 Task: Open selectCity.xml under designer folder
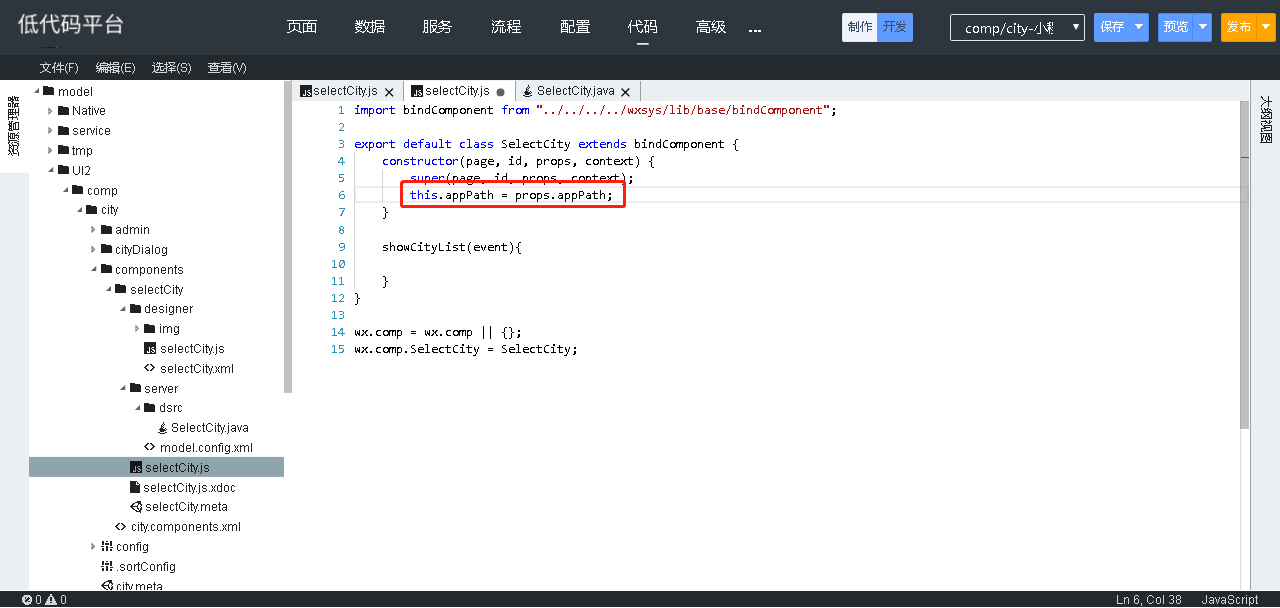pyautogui.click(x=196, y=369)
